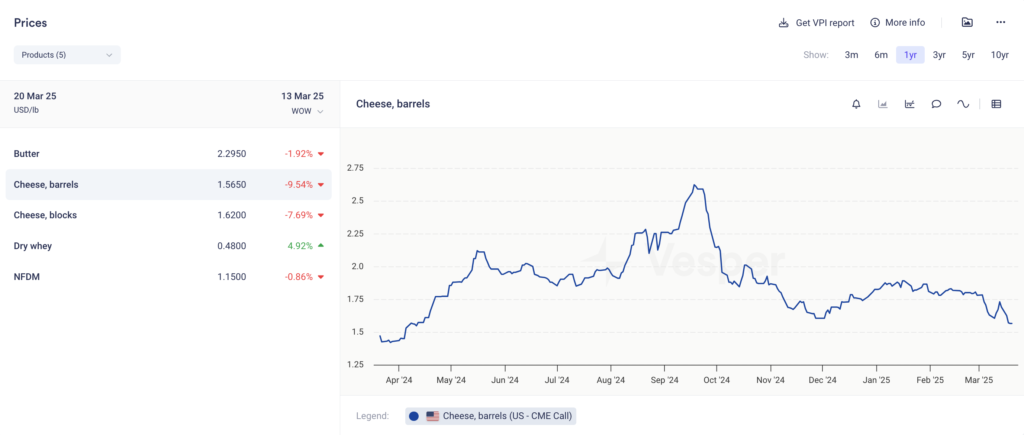Image resolution: width=1024 pixels, height=435 pixels.
Task: Click the wave curve icon
Action: click(963, 104)
